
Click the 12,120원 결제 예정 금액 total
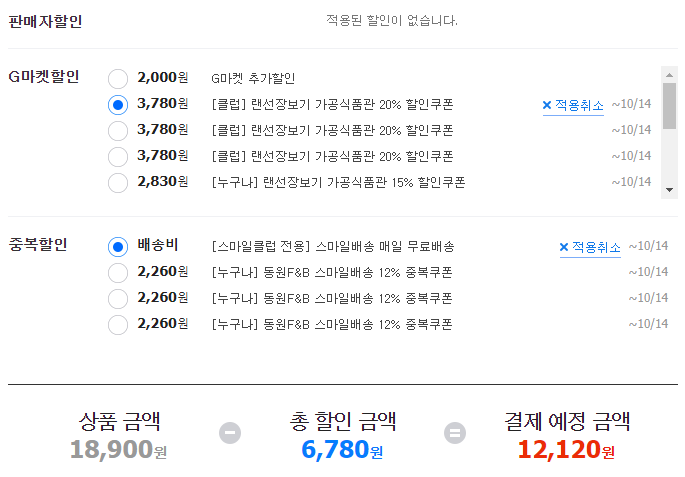click(566, 449)
